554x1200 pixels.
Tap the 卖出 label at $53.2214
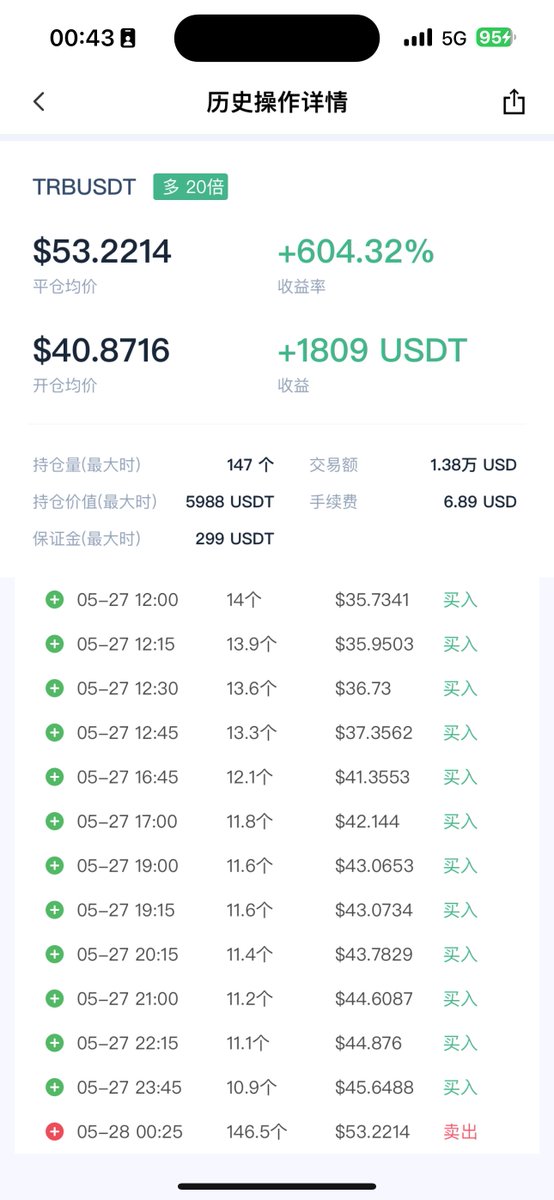point(460,1132)
